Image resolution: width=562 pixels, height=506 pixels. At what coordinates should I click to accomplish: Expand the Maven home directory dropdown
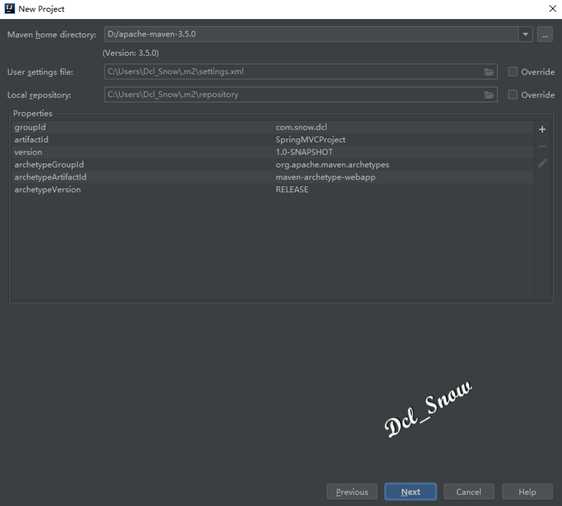coord(525,35)
